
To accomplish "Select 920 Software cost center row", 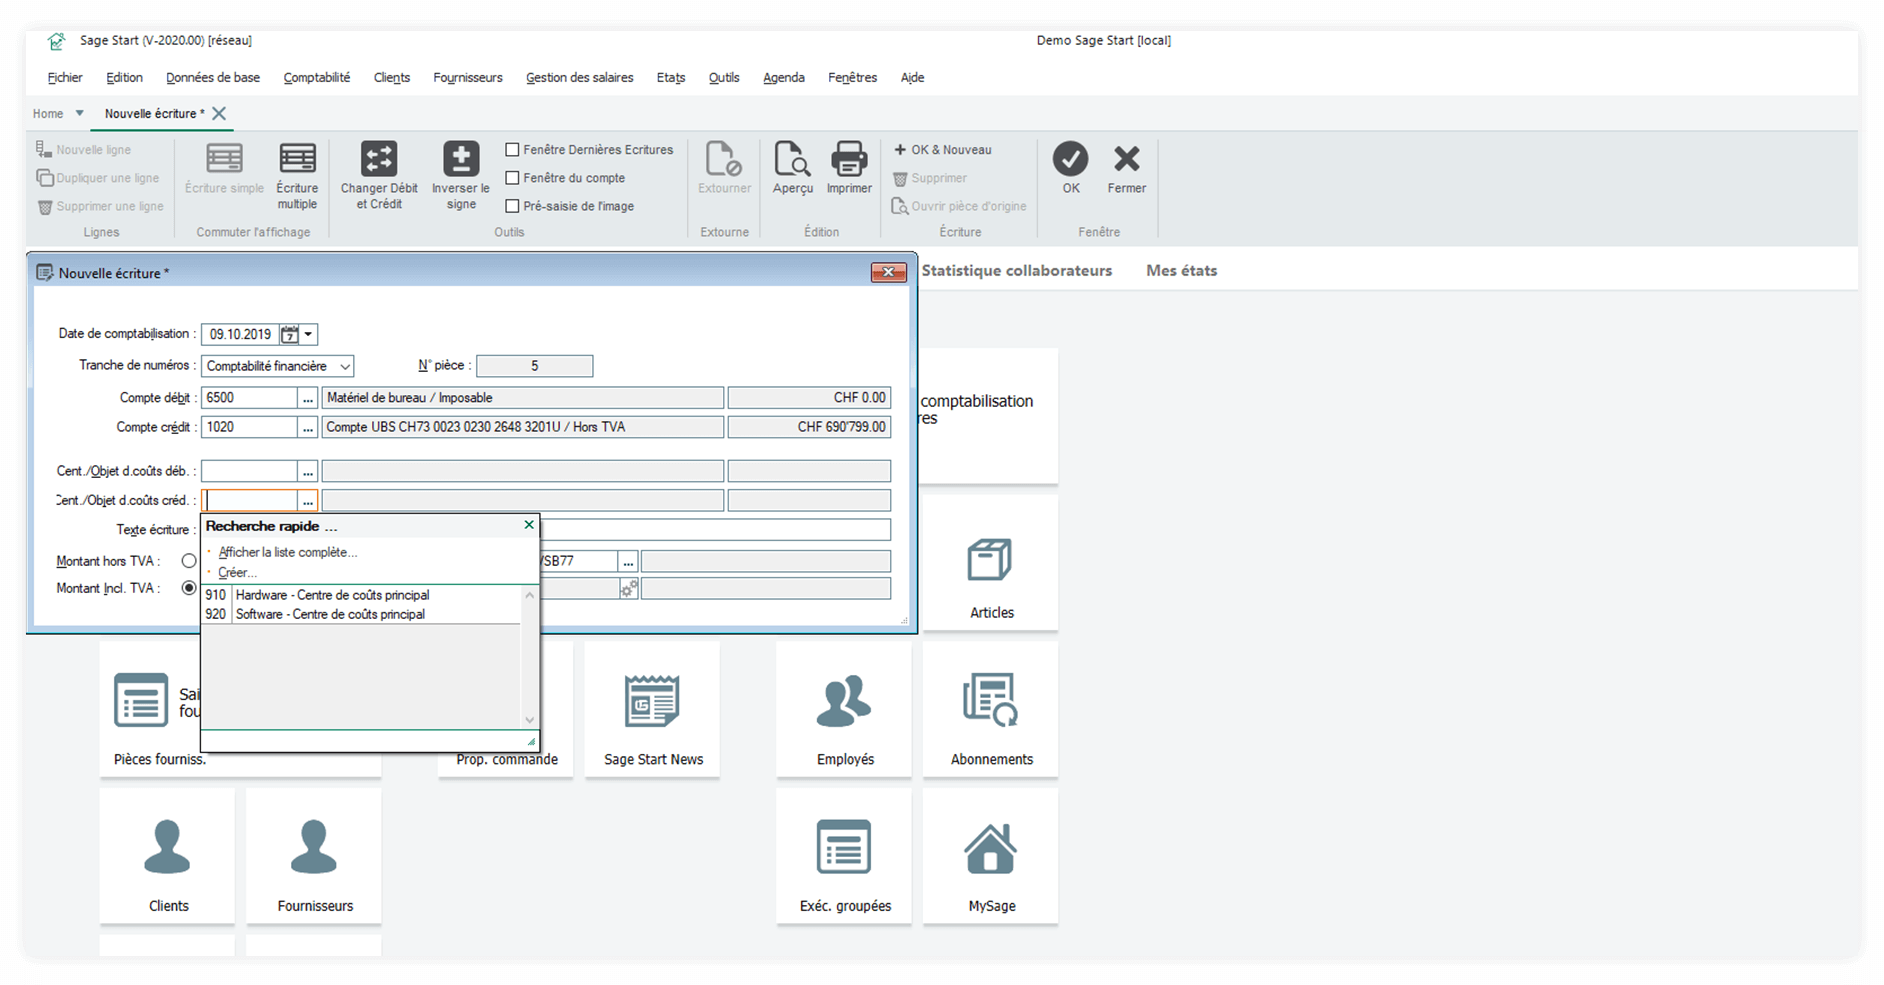I will coord(361,614).
